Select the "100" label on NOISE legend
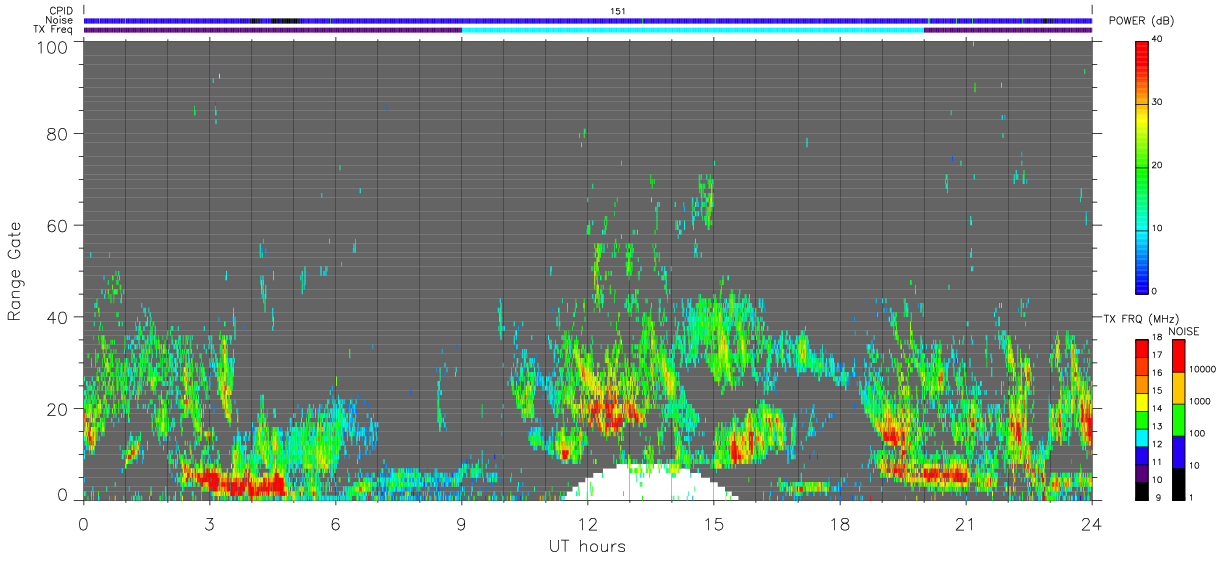 coord(1198,434)
